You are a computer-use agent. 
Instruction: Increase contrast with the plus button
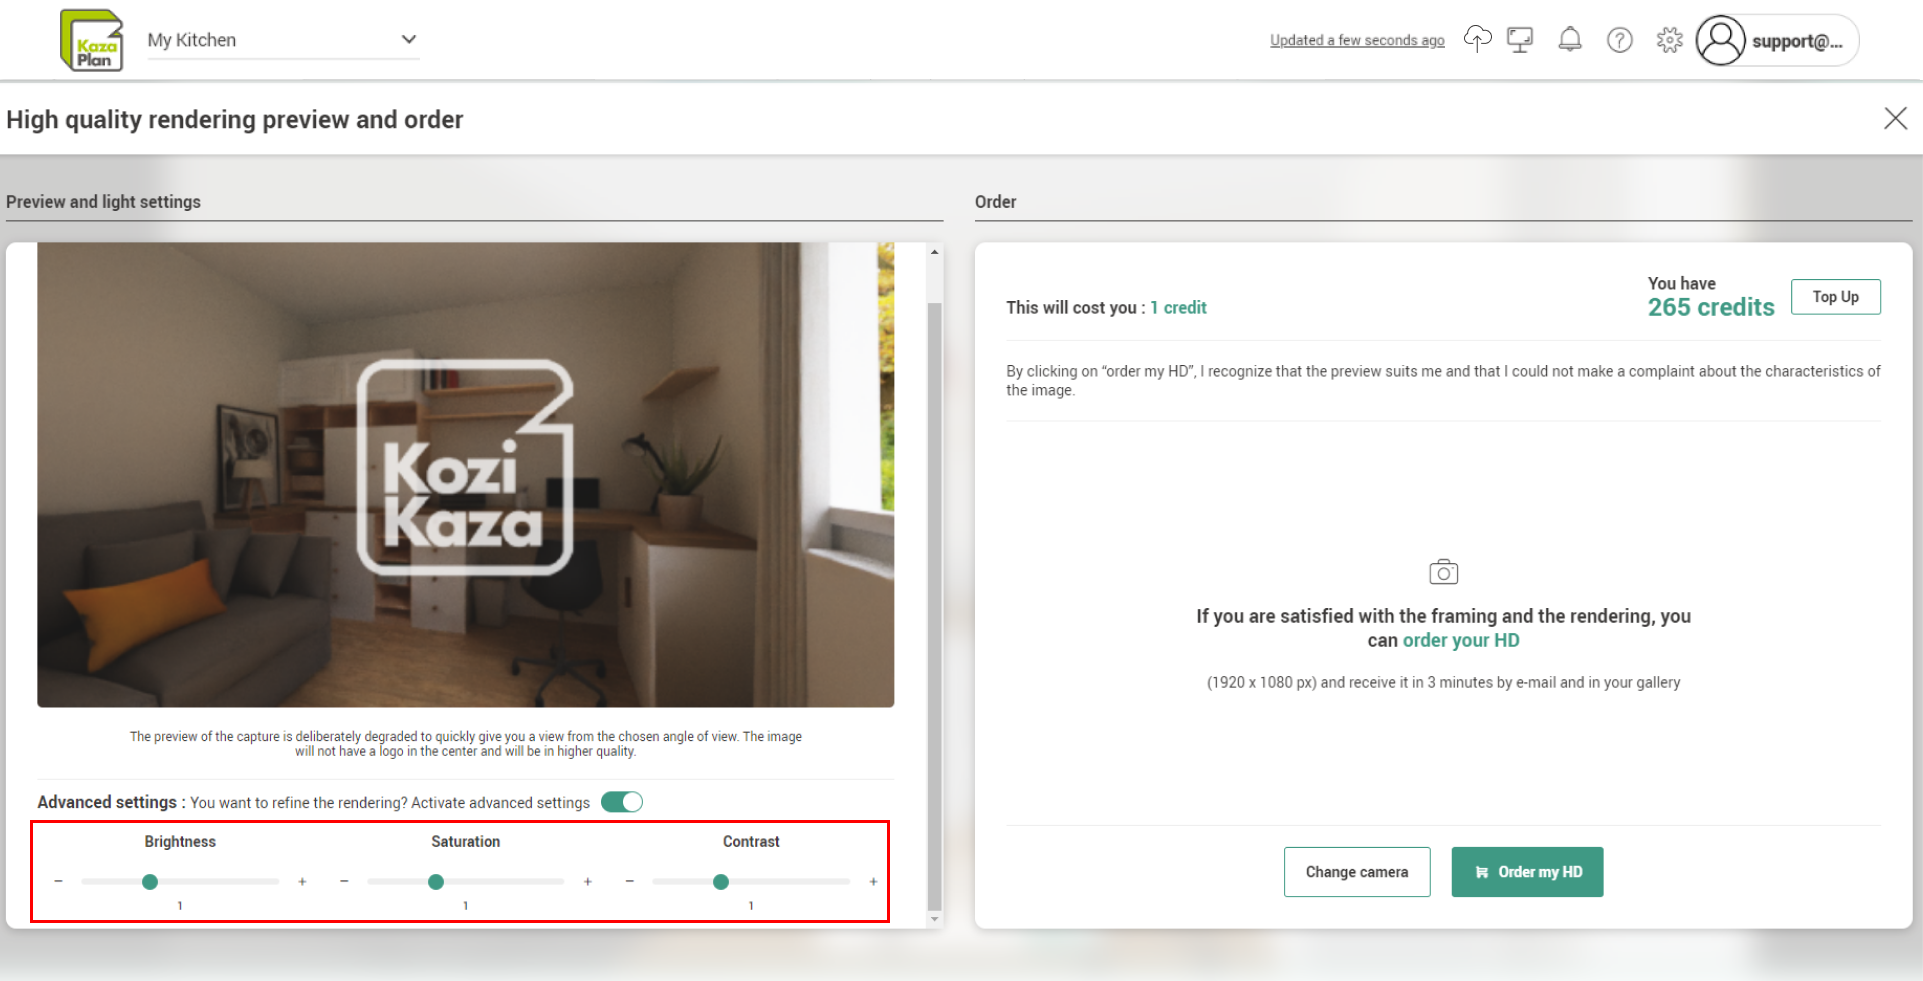[873, 881]
